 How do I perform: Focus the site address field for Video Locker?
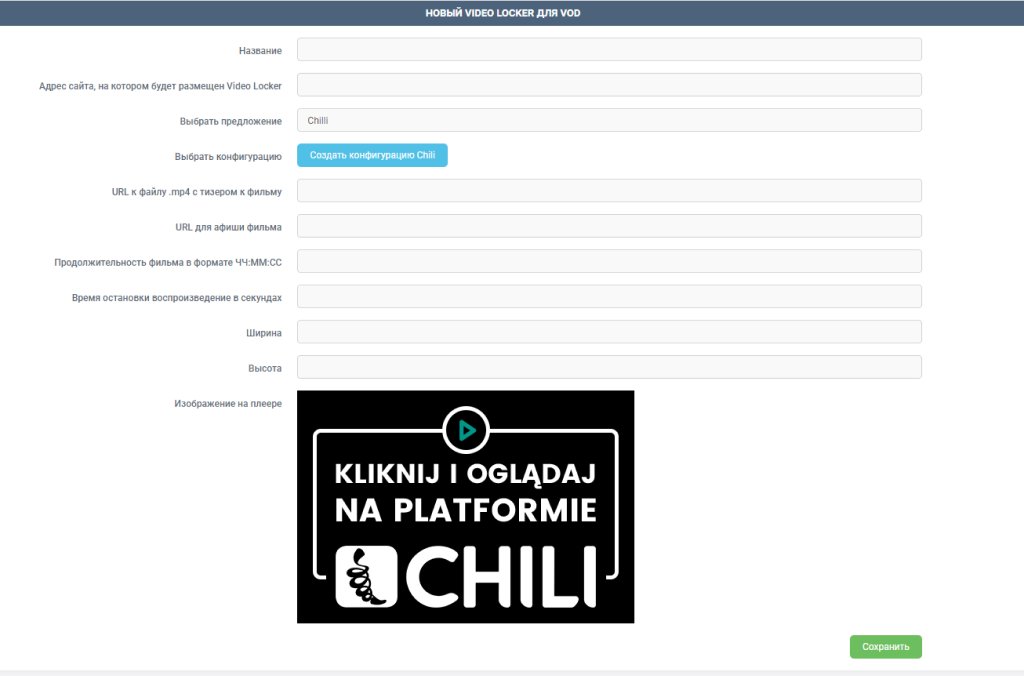(x=609, y=85)
